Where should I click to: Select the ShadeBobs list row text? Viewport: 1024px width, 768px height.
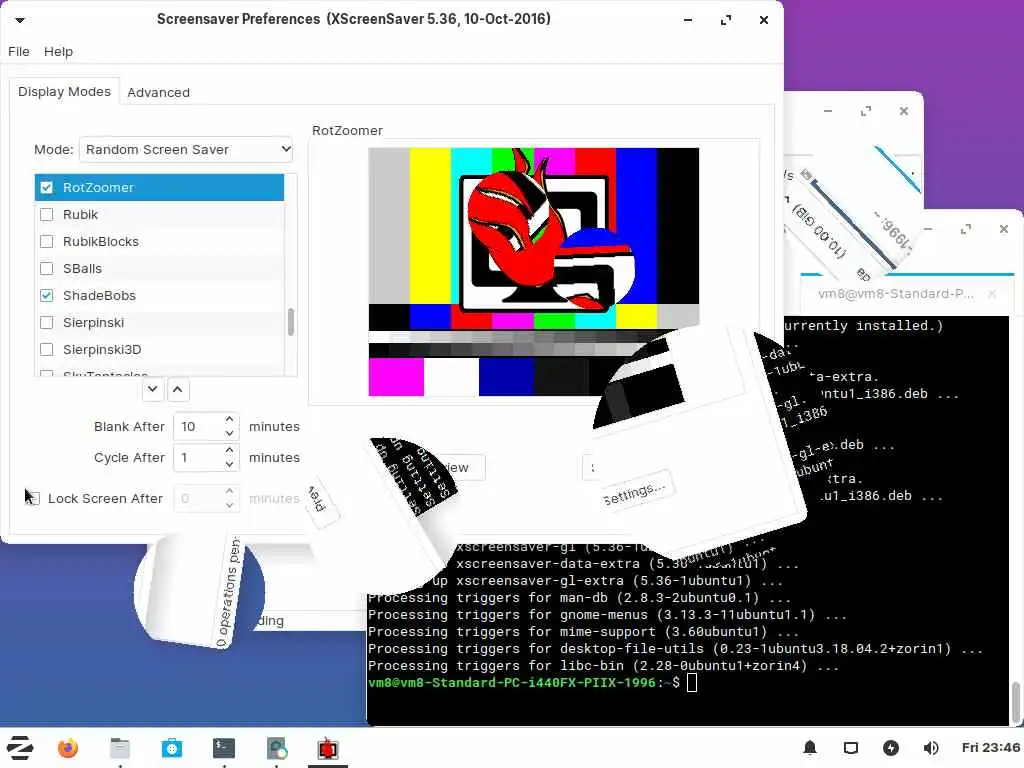coord(99,295)
